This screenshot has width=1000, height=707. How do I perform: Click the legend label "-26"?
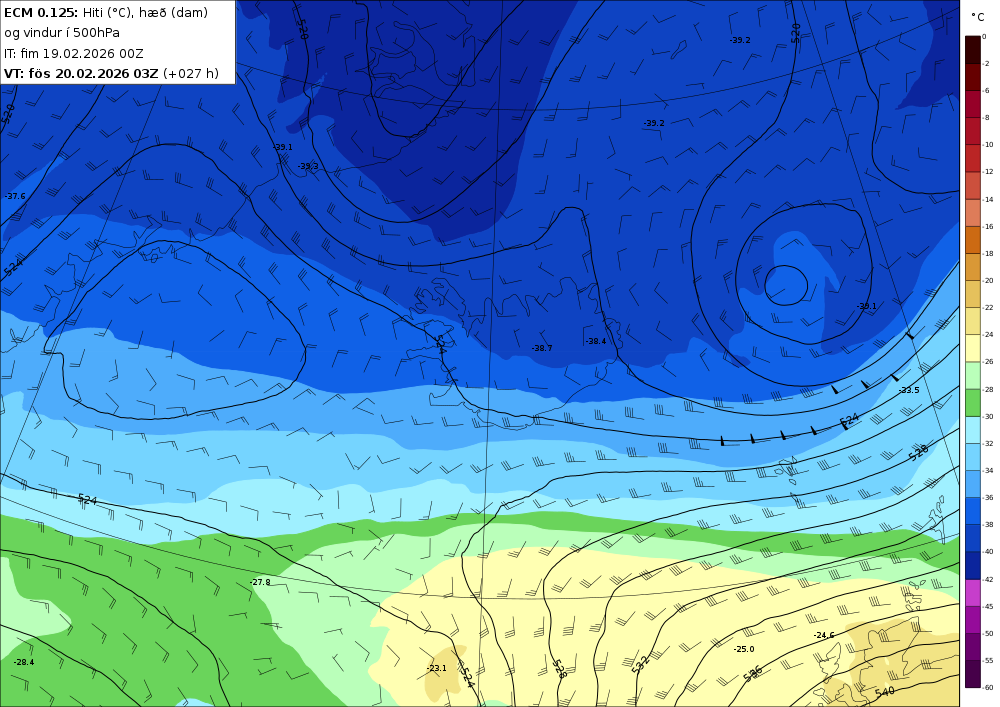(x=988, y=361)
